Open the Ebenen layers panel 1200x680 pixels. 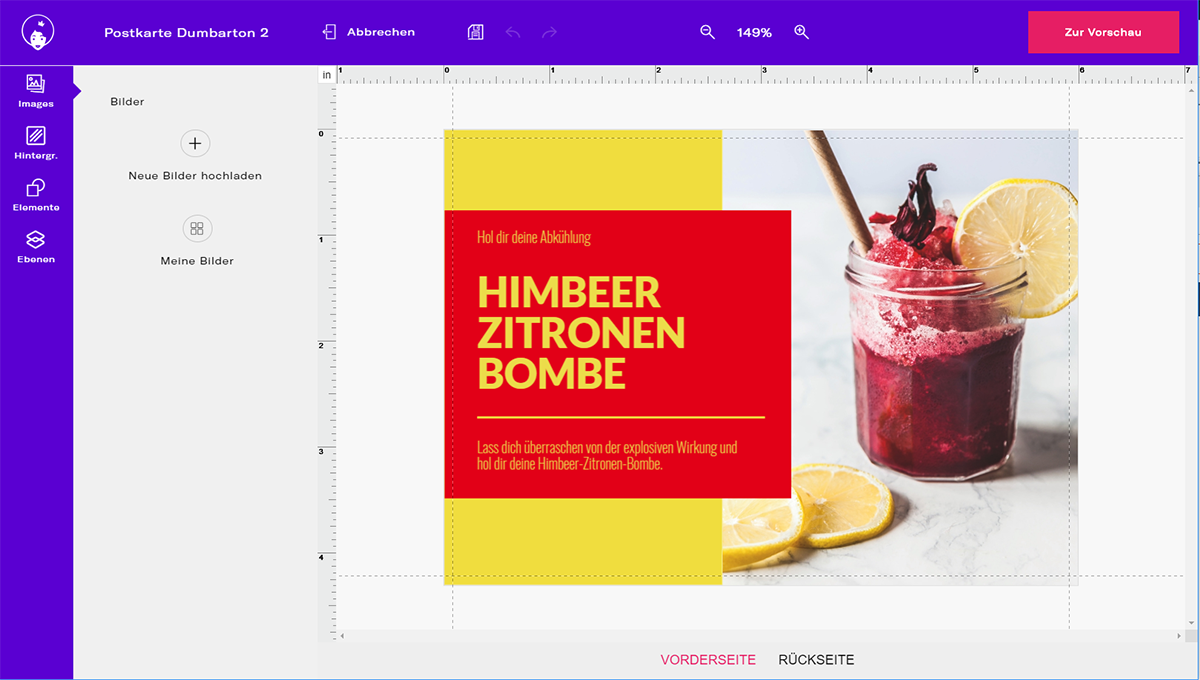pos(36,246)
